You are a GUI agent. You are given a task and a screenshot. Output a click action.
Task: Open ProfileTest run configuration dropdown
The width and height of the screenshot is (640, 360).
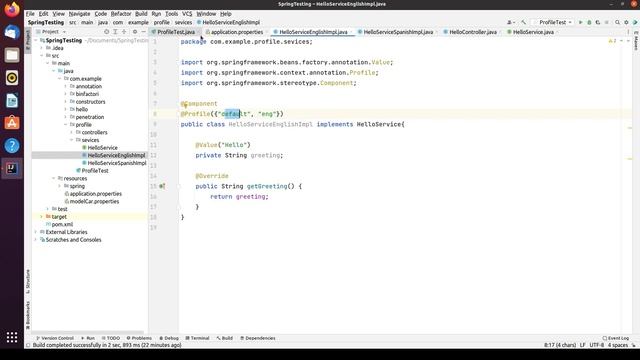[x=553, y=22]
